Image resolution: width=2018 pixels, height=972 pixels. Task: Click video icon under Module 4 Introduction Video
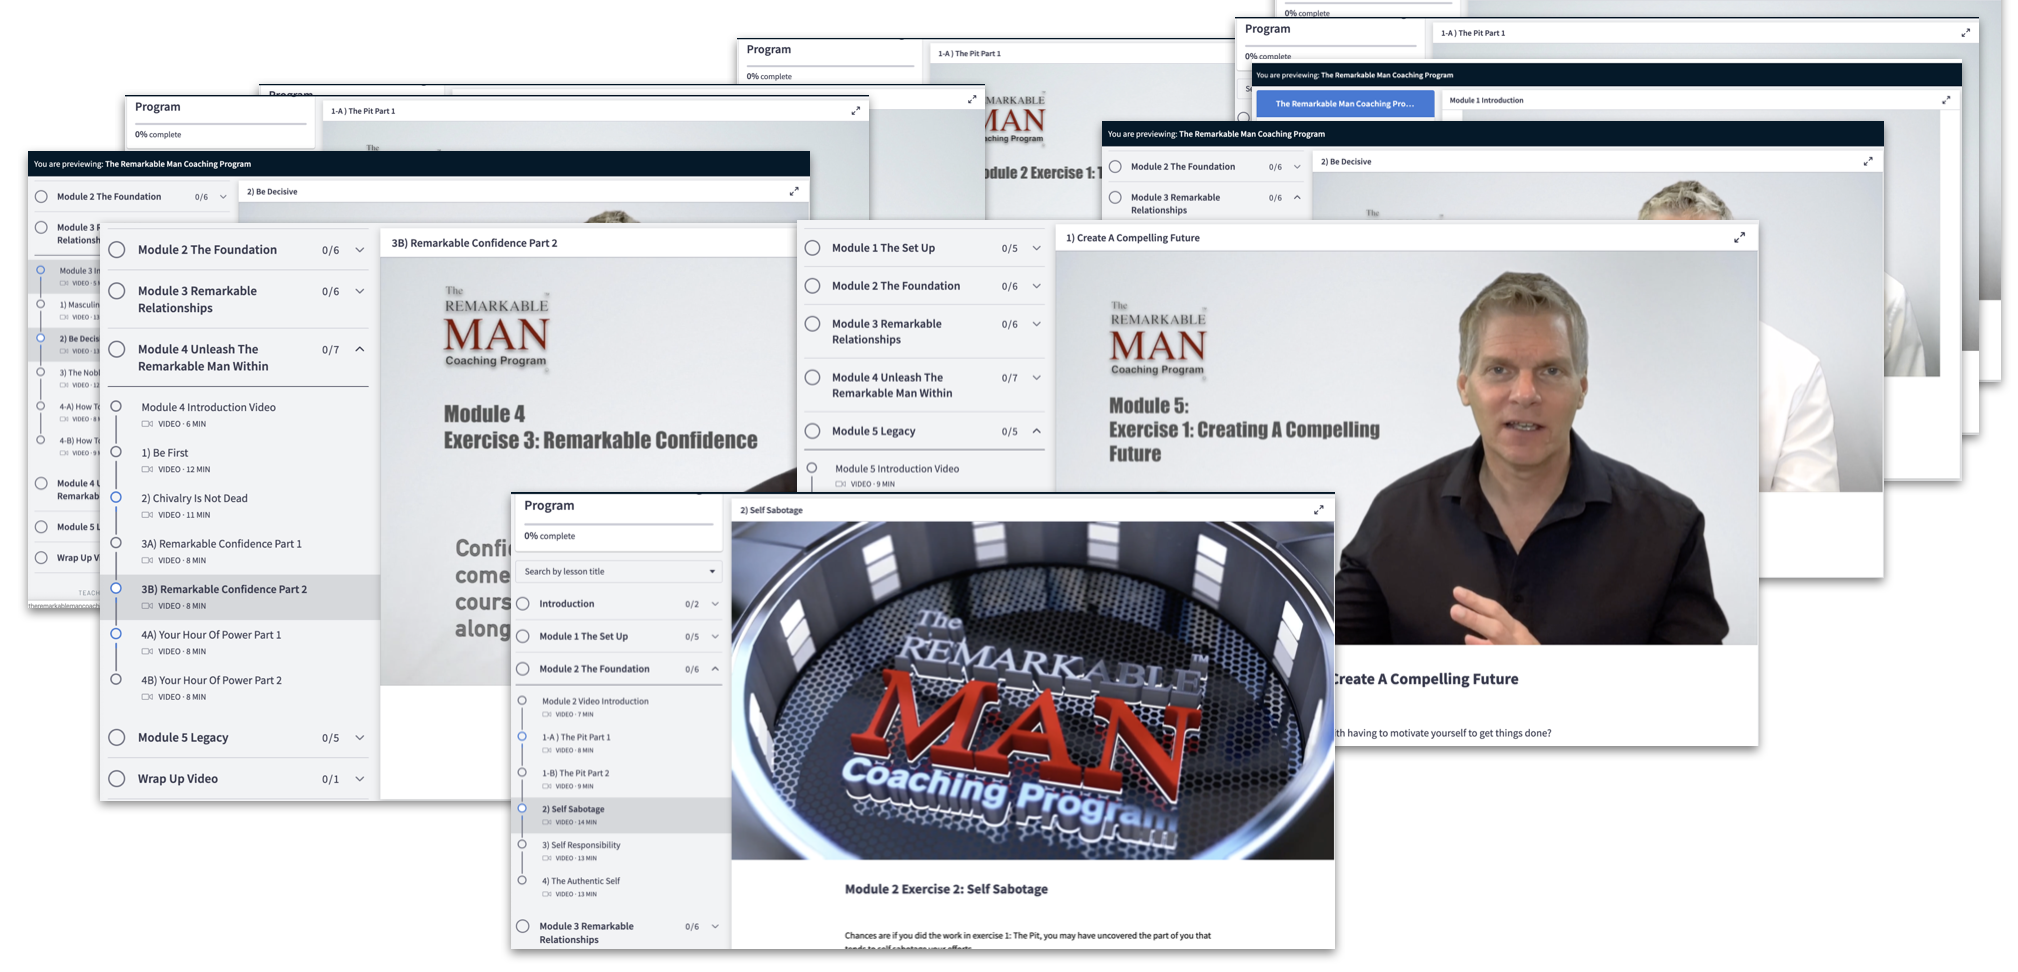(x=147, y=424)
